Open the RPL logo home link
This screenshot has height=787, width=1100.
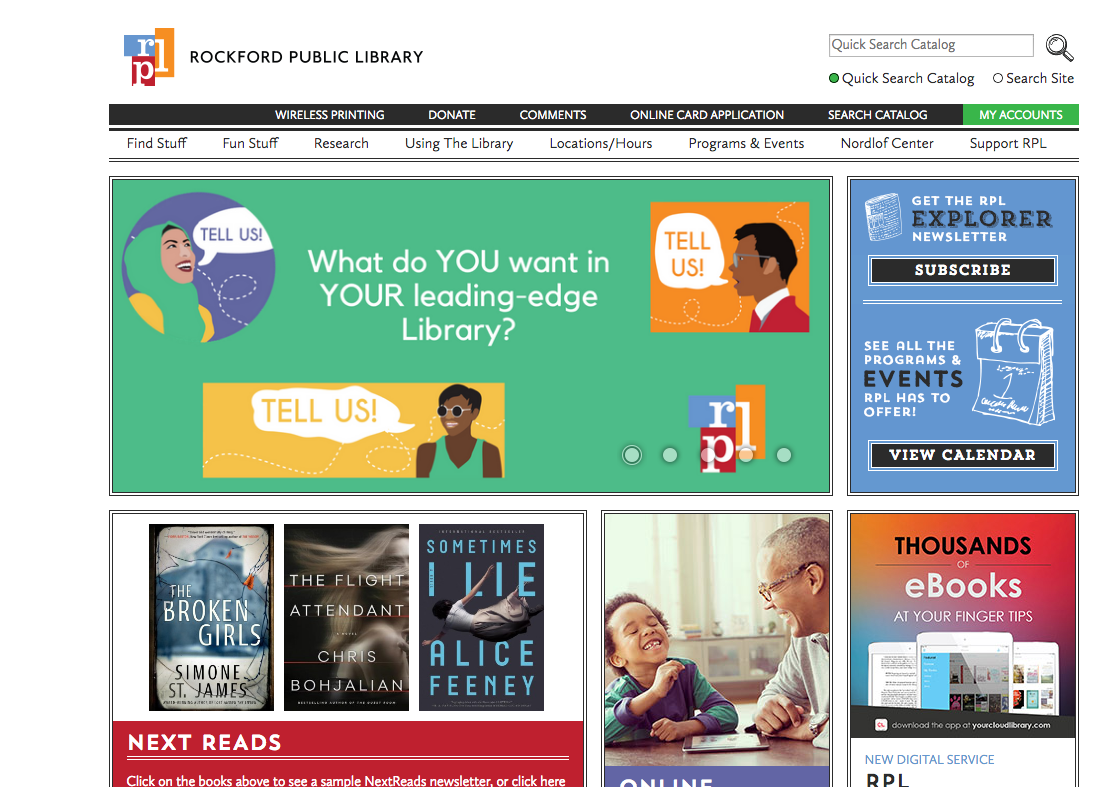coord(149,57)
